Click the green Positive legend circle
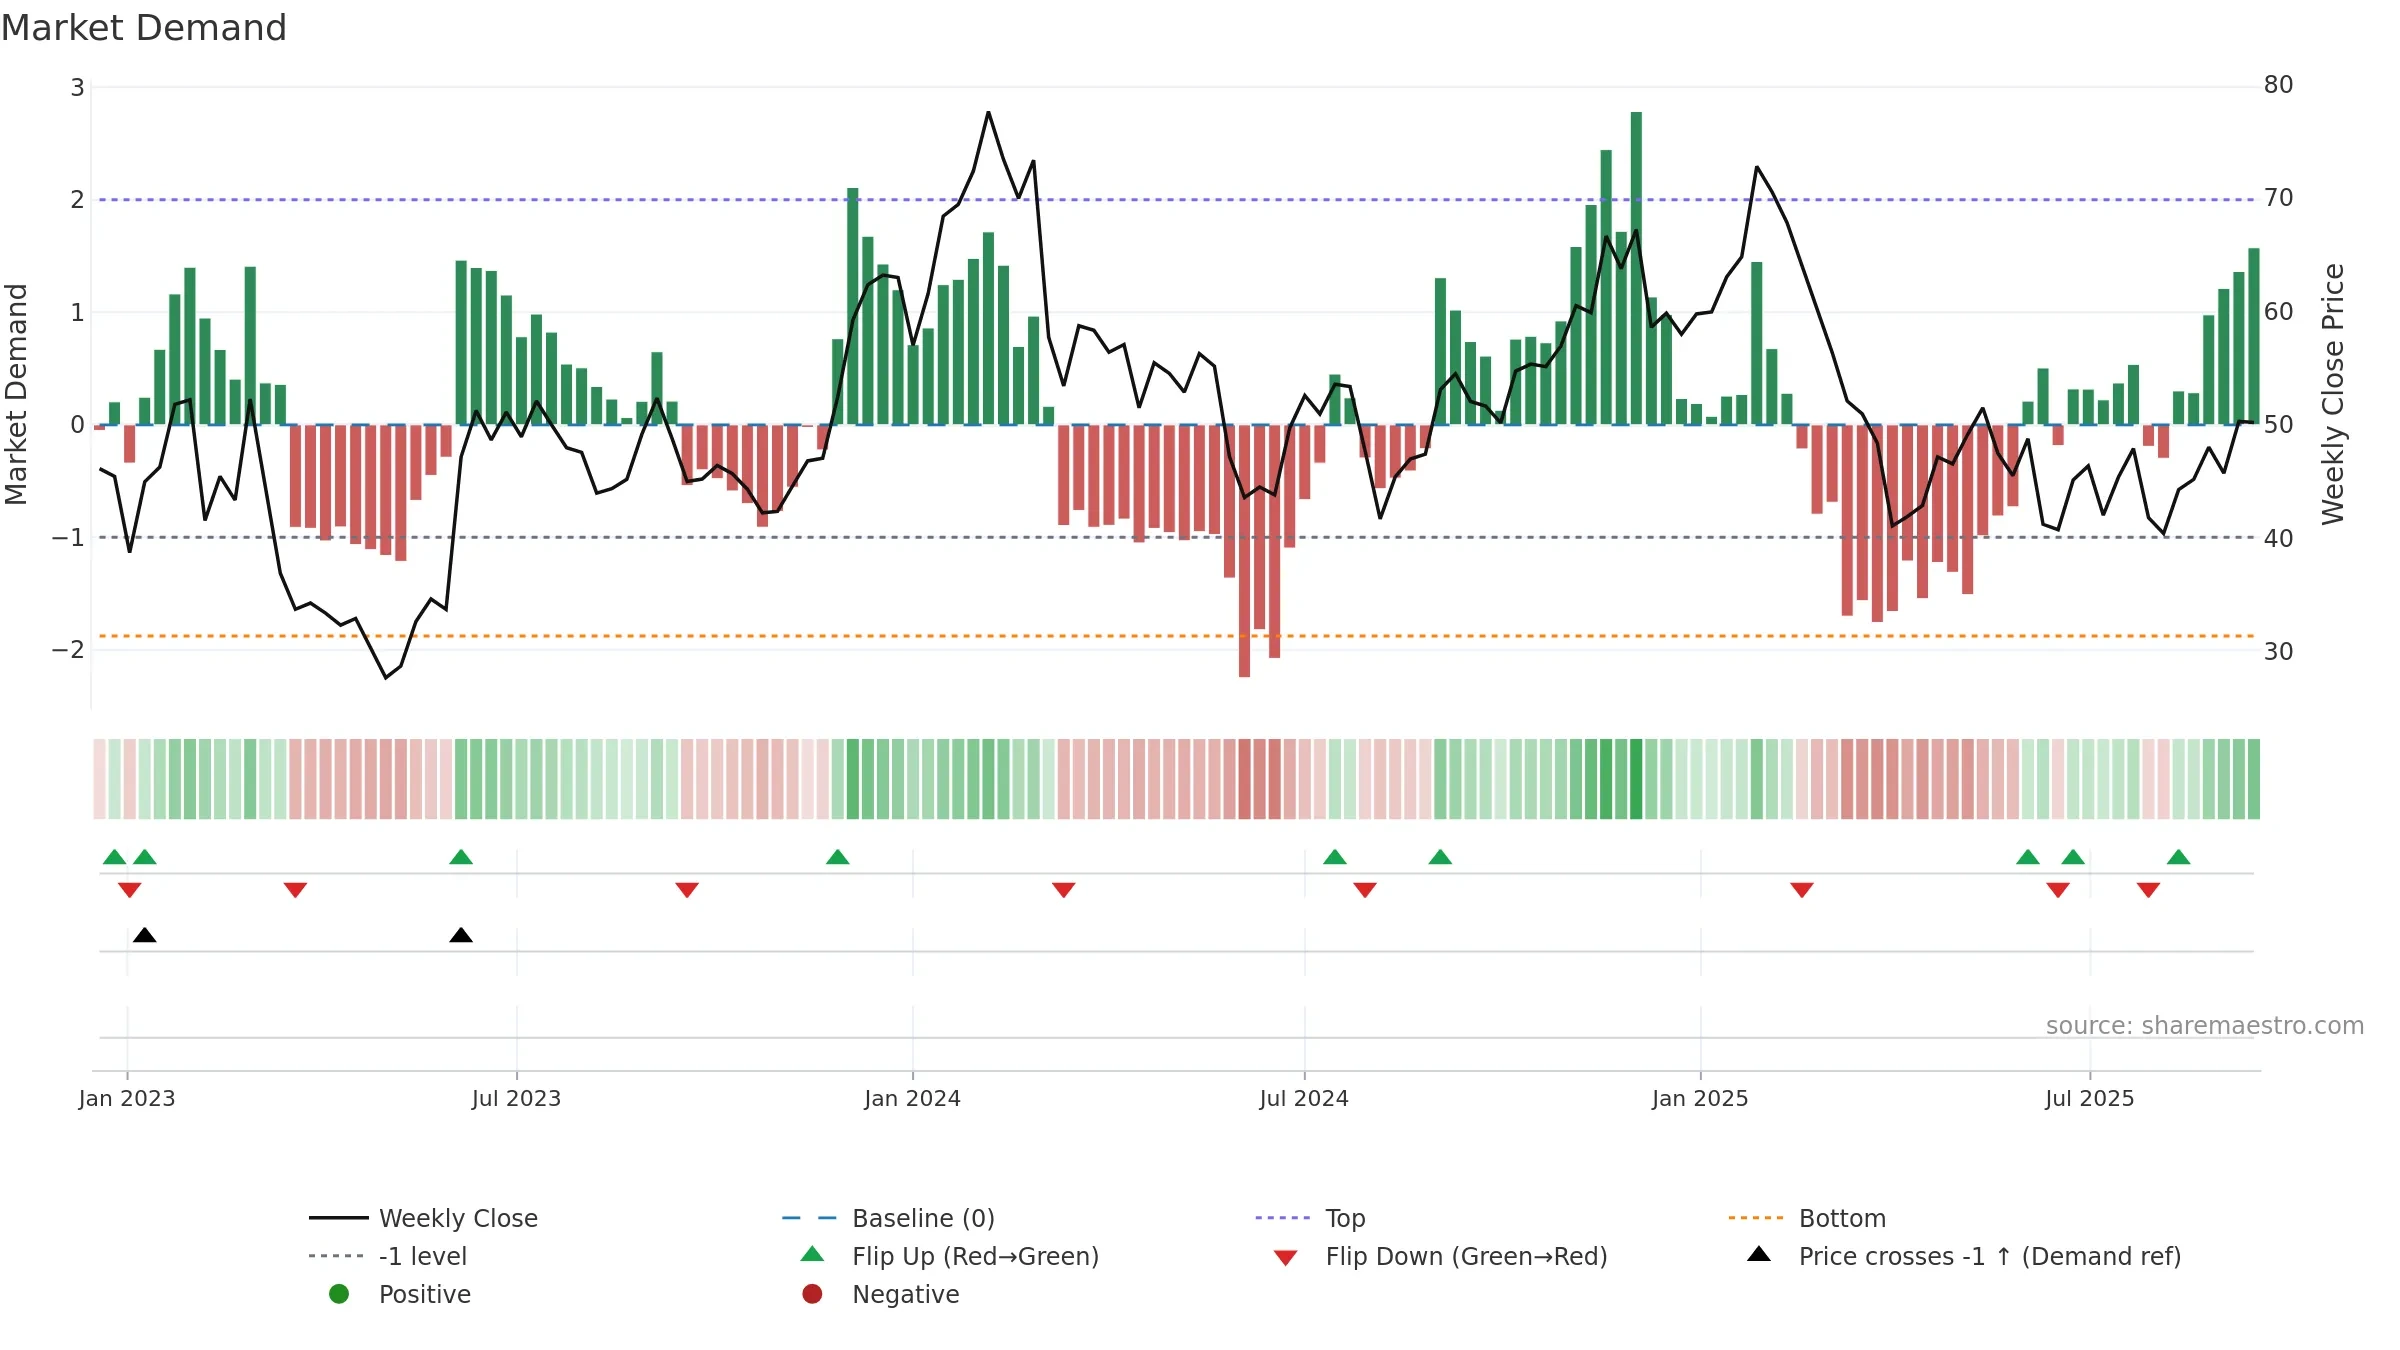Screen dimensions: 2400x1350 click(x=339, y=1294)
